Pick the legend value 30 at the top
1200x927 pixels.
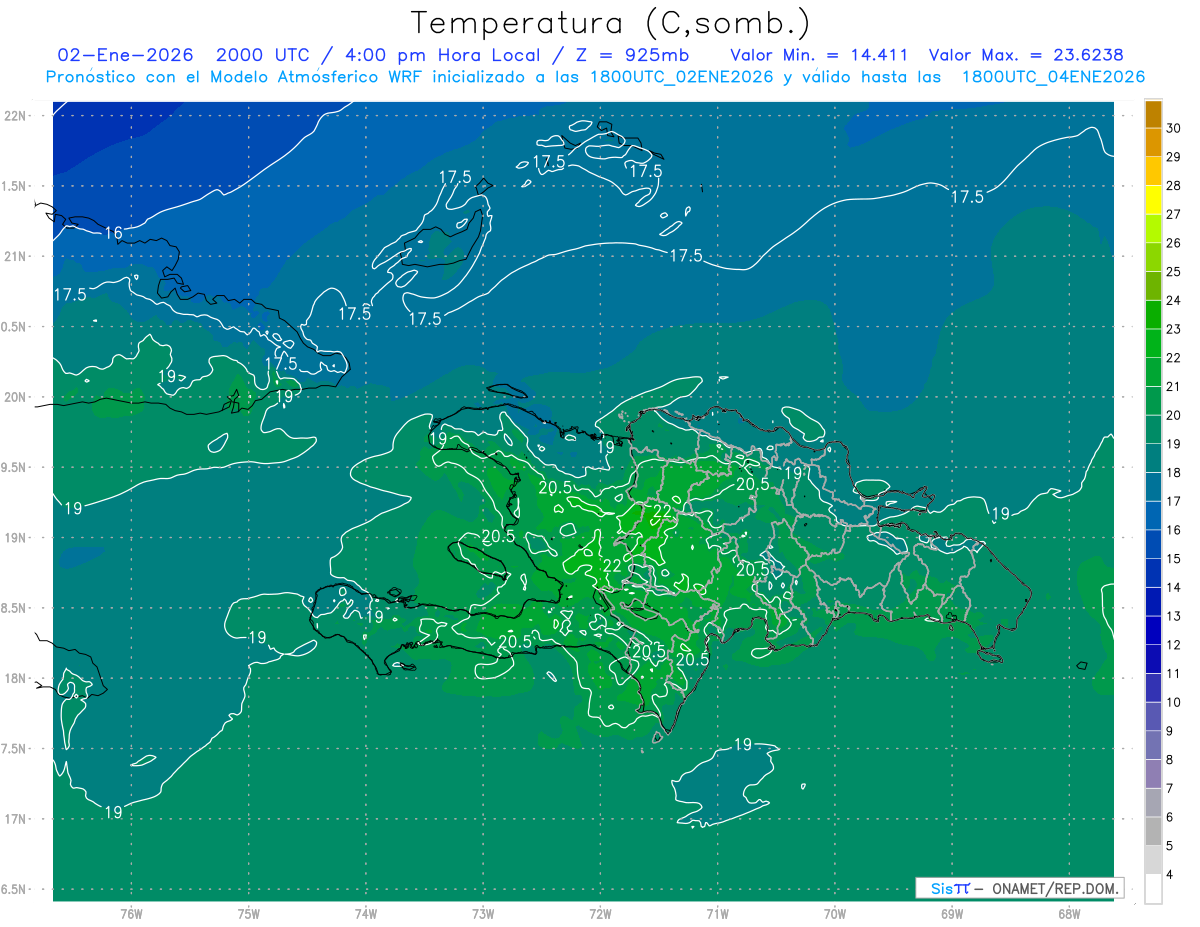(1173, 128)
